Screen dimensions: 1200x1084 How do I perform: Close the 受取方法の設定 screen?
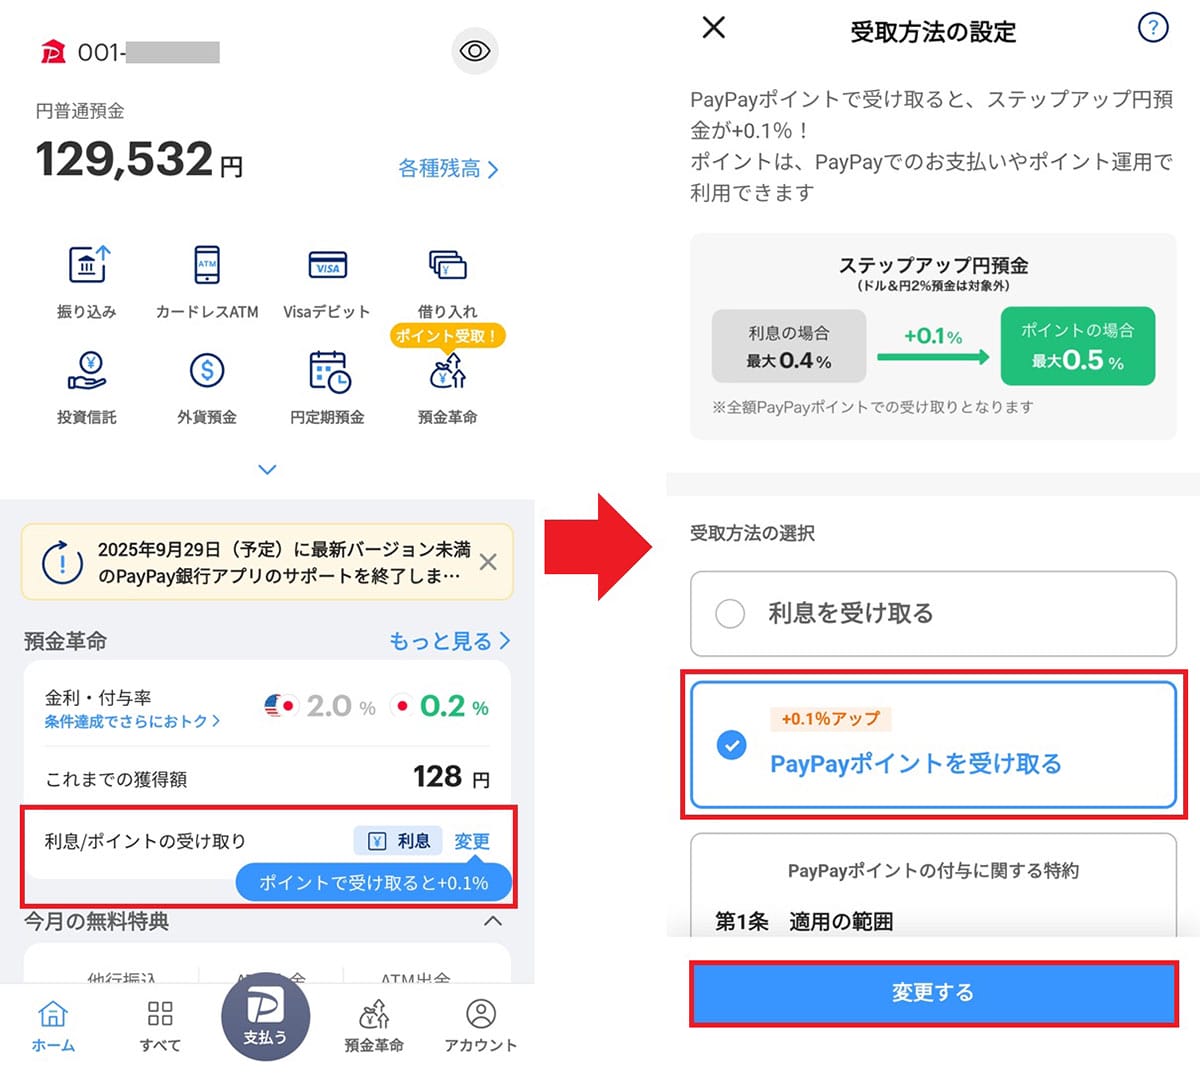pyautogui.click(x=714, y=27)
